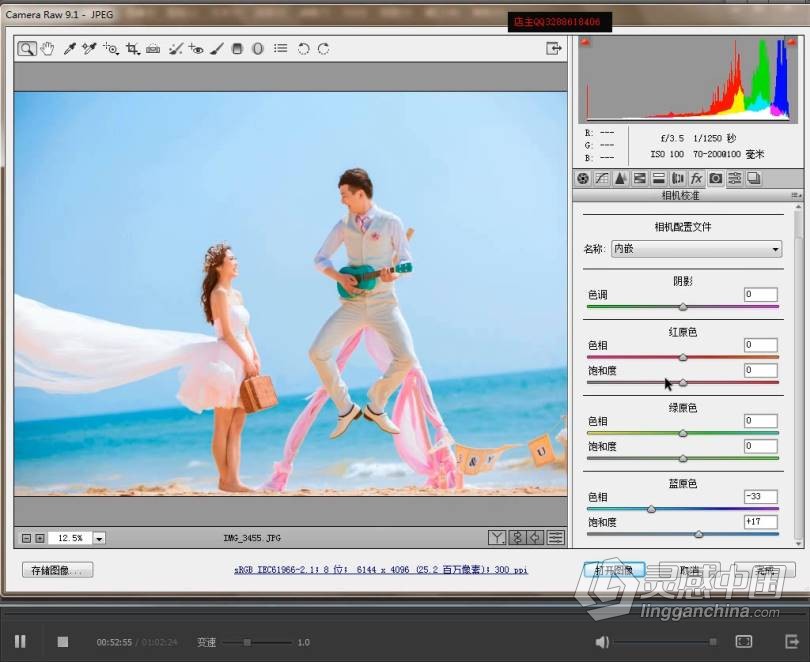Click the 红原色 色相 slider handle
This screenshot has height=662, width=810.
coord(683,357)
